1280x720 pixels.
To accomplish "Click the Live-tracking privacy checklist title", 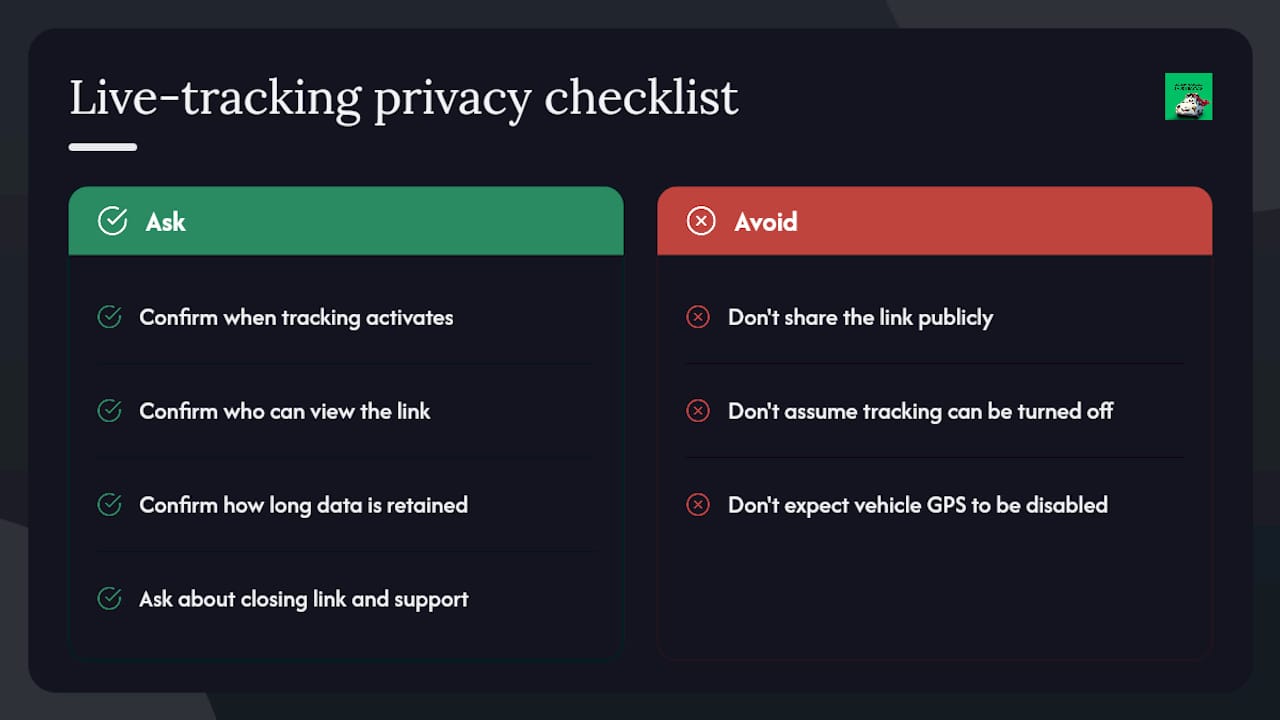I will click(404, 100).
